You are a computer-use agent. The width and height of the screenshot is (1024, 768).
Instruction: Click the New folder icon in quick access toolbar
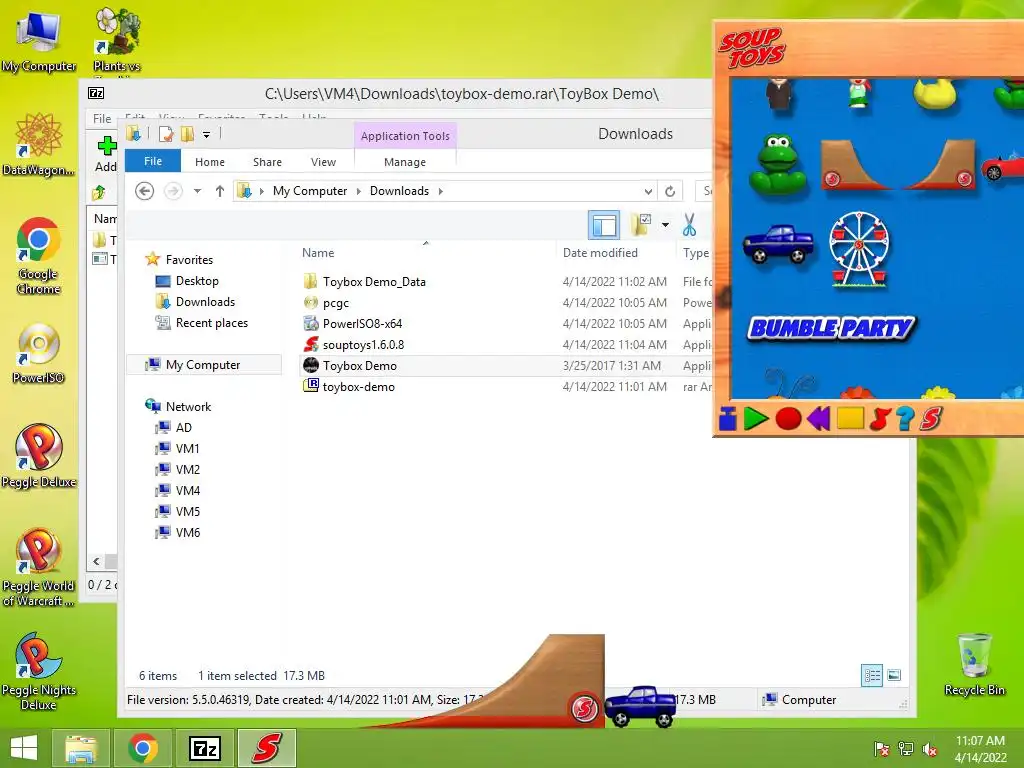coord(187,134)
